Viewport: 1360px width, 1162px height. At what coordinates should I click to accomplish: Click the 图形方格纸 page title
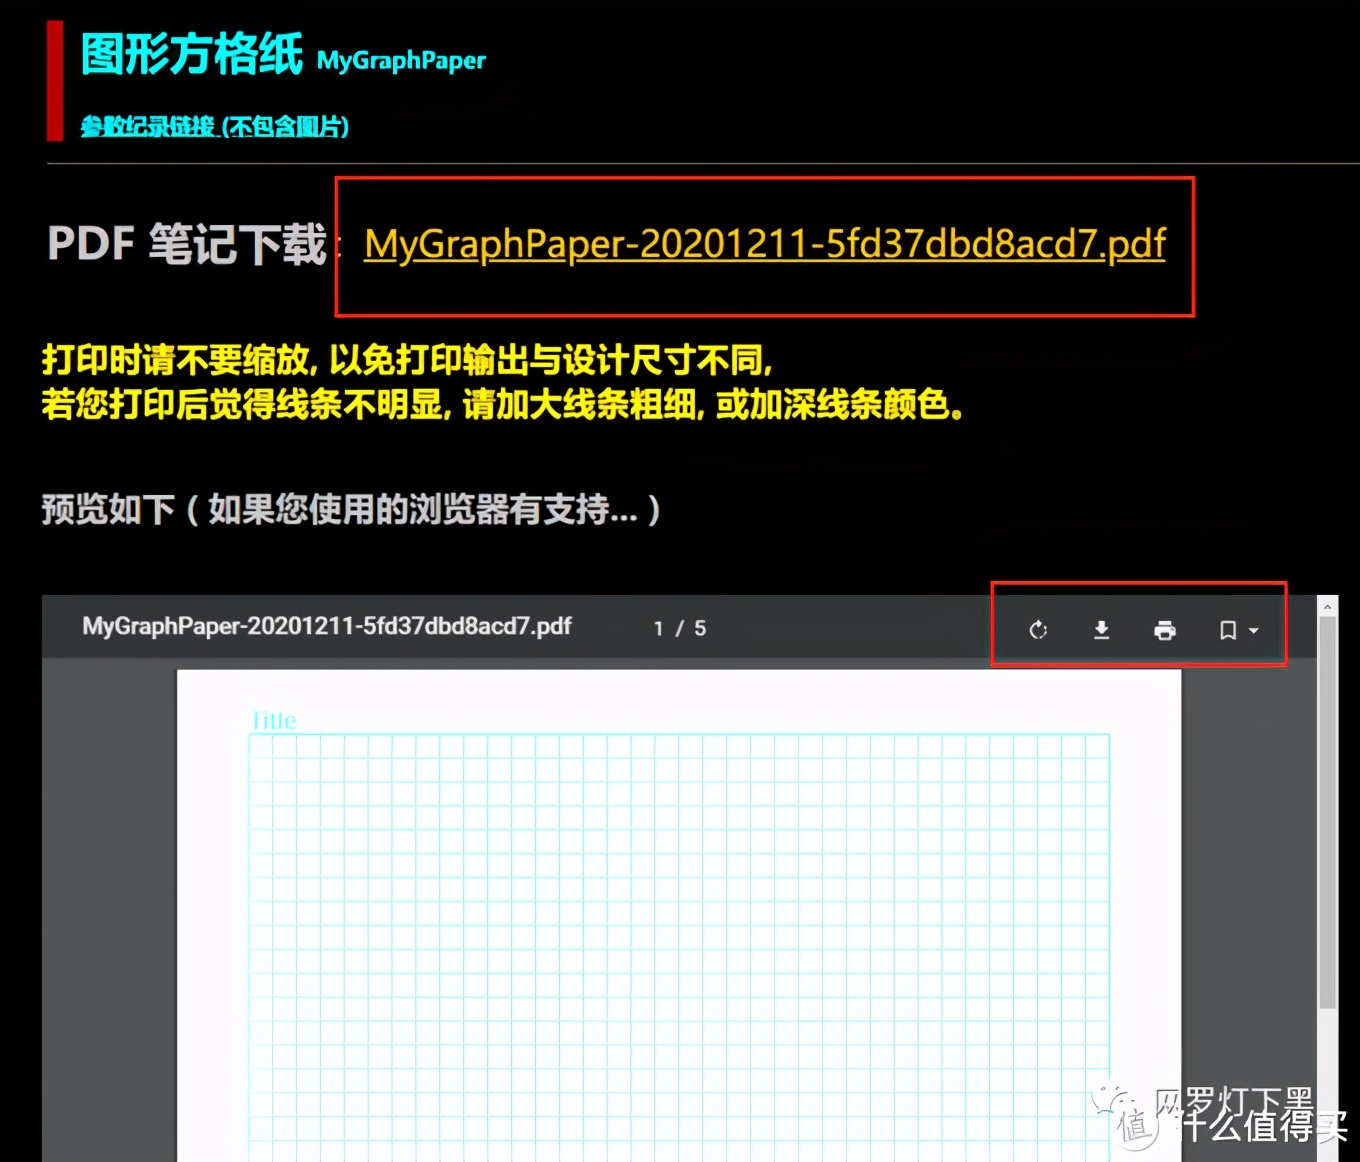tap(192, 54)
